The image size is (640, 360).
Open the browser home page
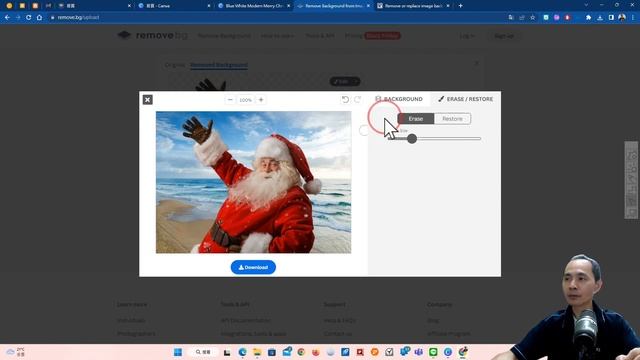click(x=39, y=18)
